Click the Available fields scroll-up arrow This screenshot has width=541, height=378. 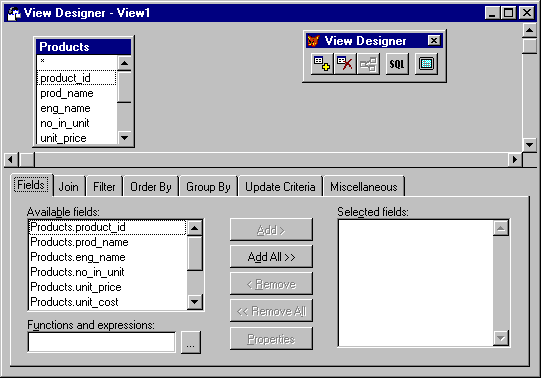point(195,228)
